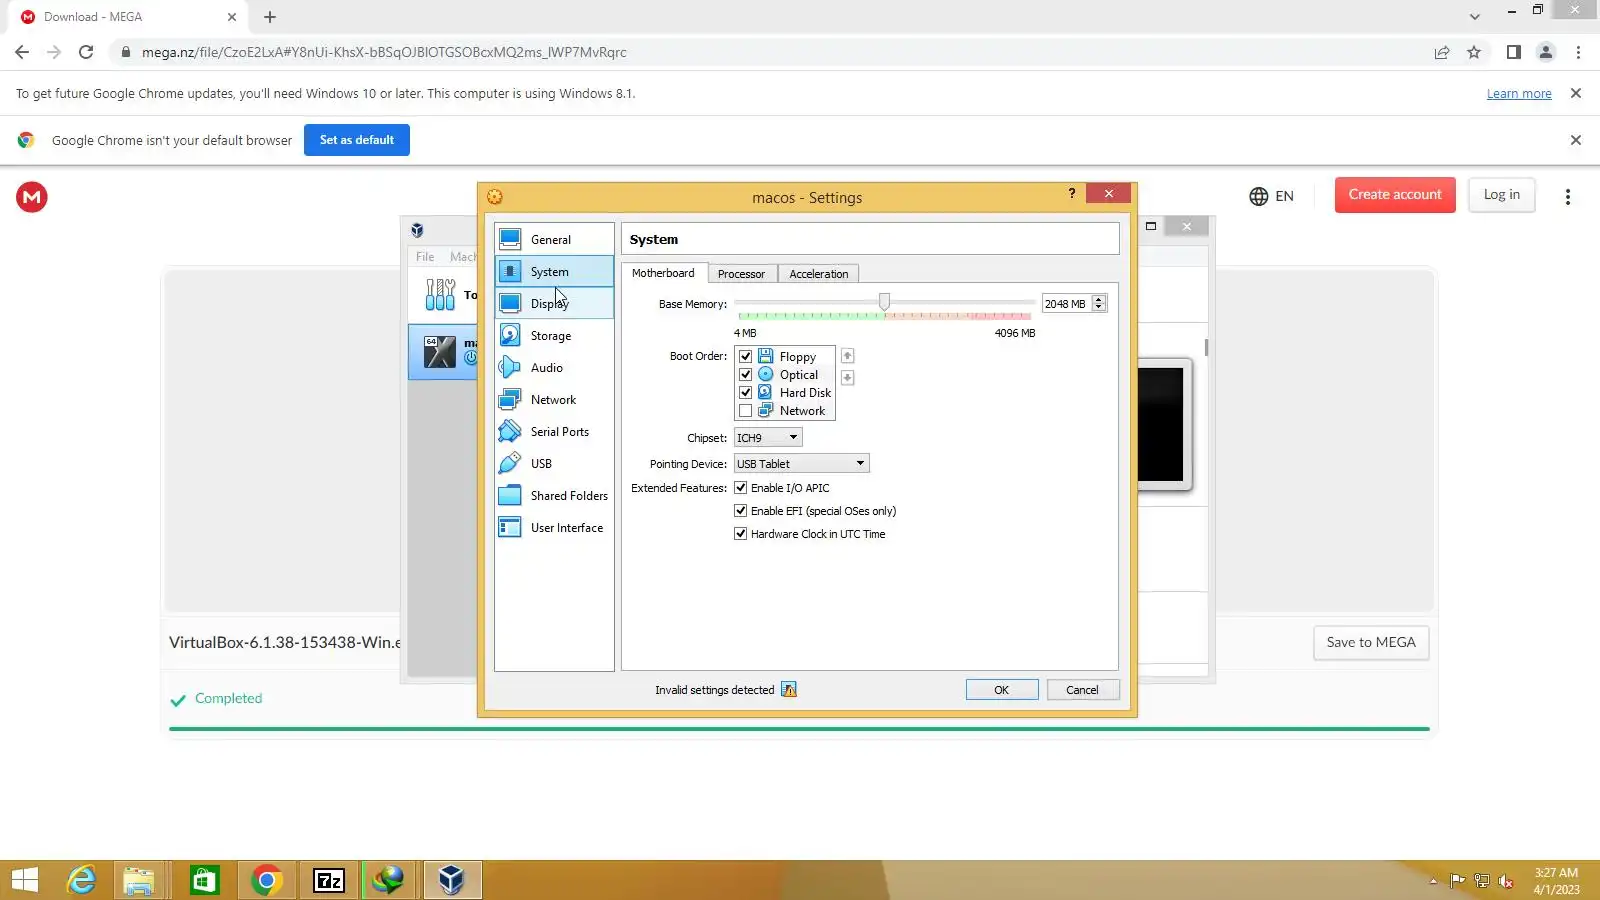Open the User Interface settings category

pos(554,527)
